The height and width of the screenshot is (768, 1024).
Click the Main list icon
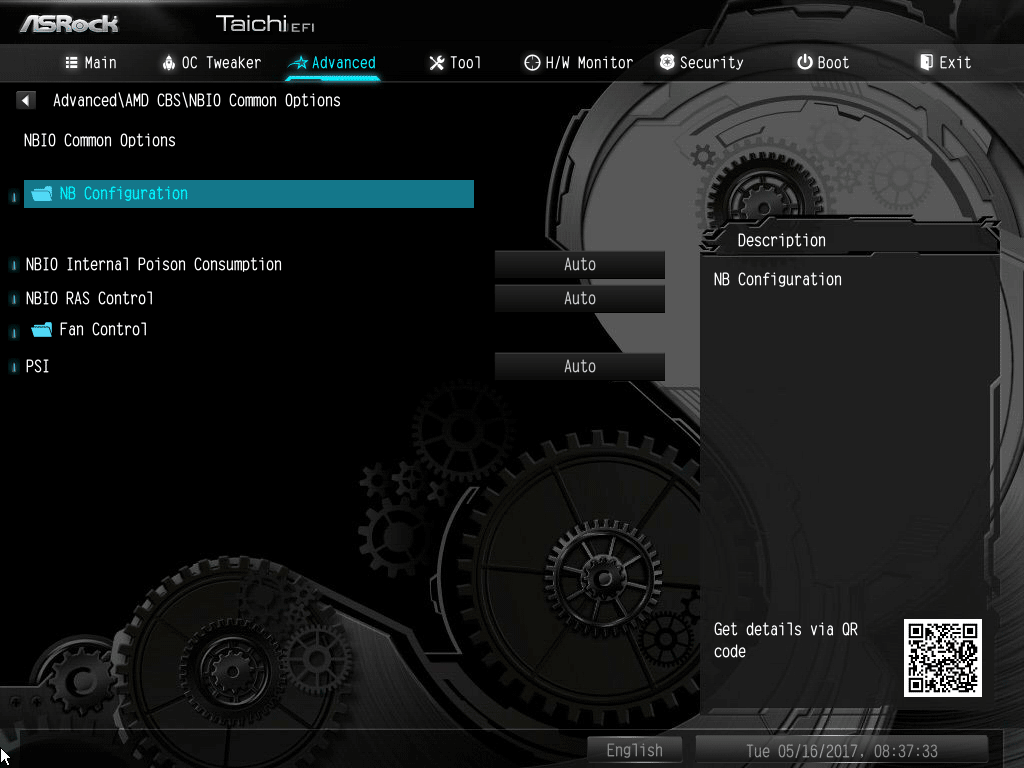[x=71, y=63]
